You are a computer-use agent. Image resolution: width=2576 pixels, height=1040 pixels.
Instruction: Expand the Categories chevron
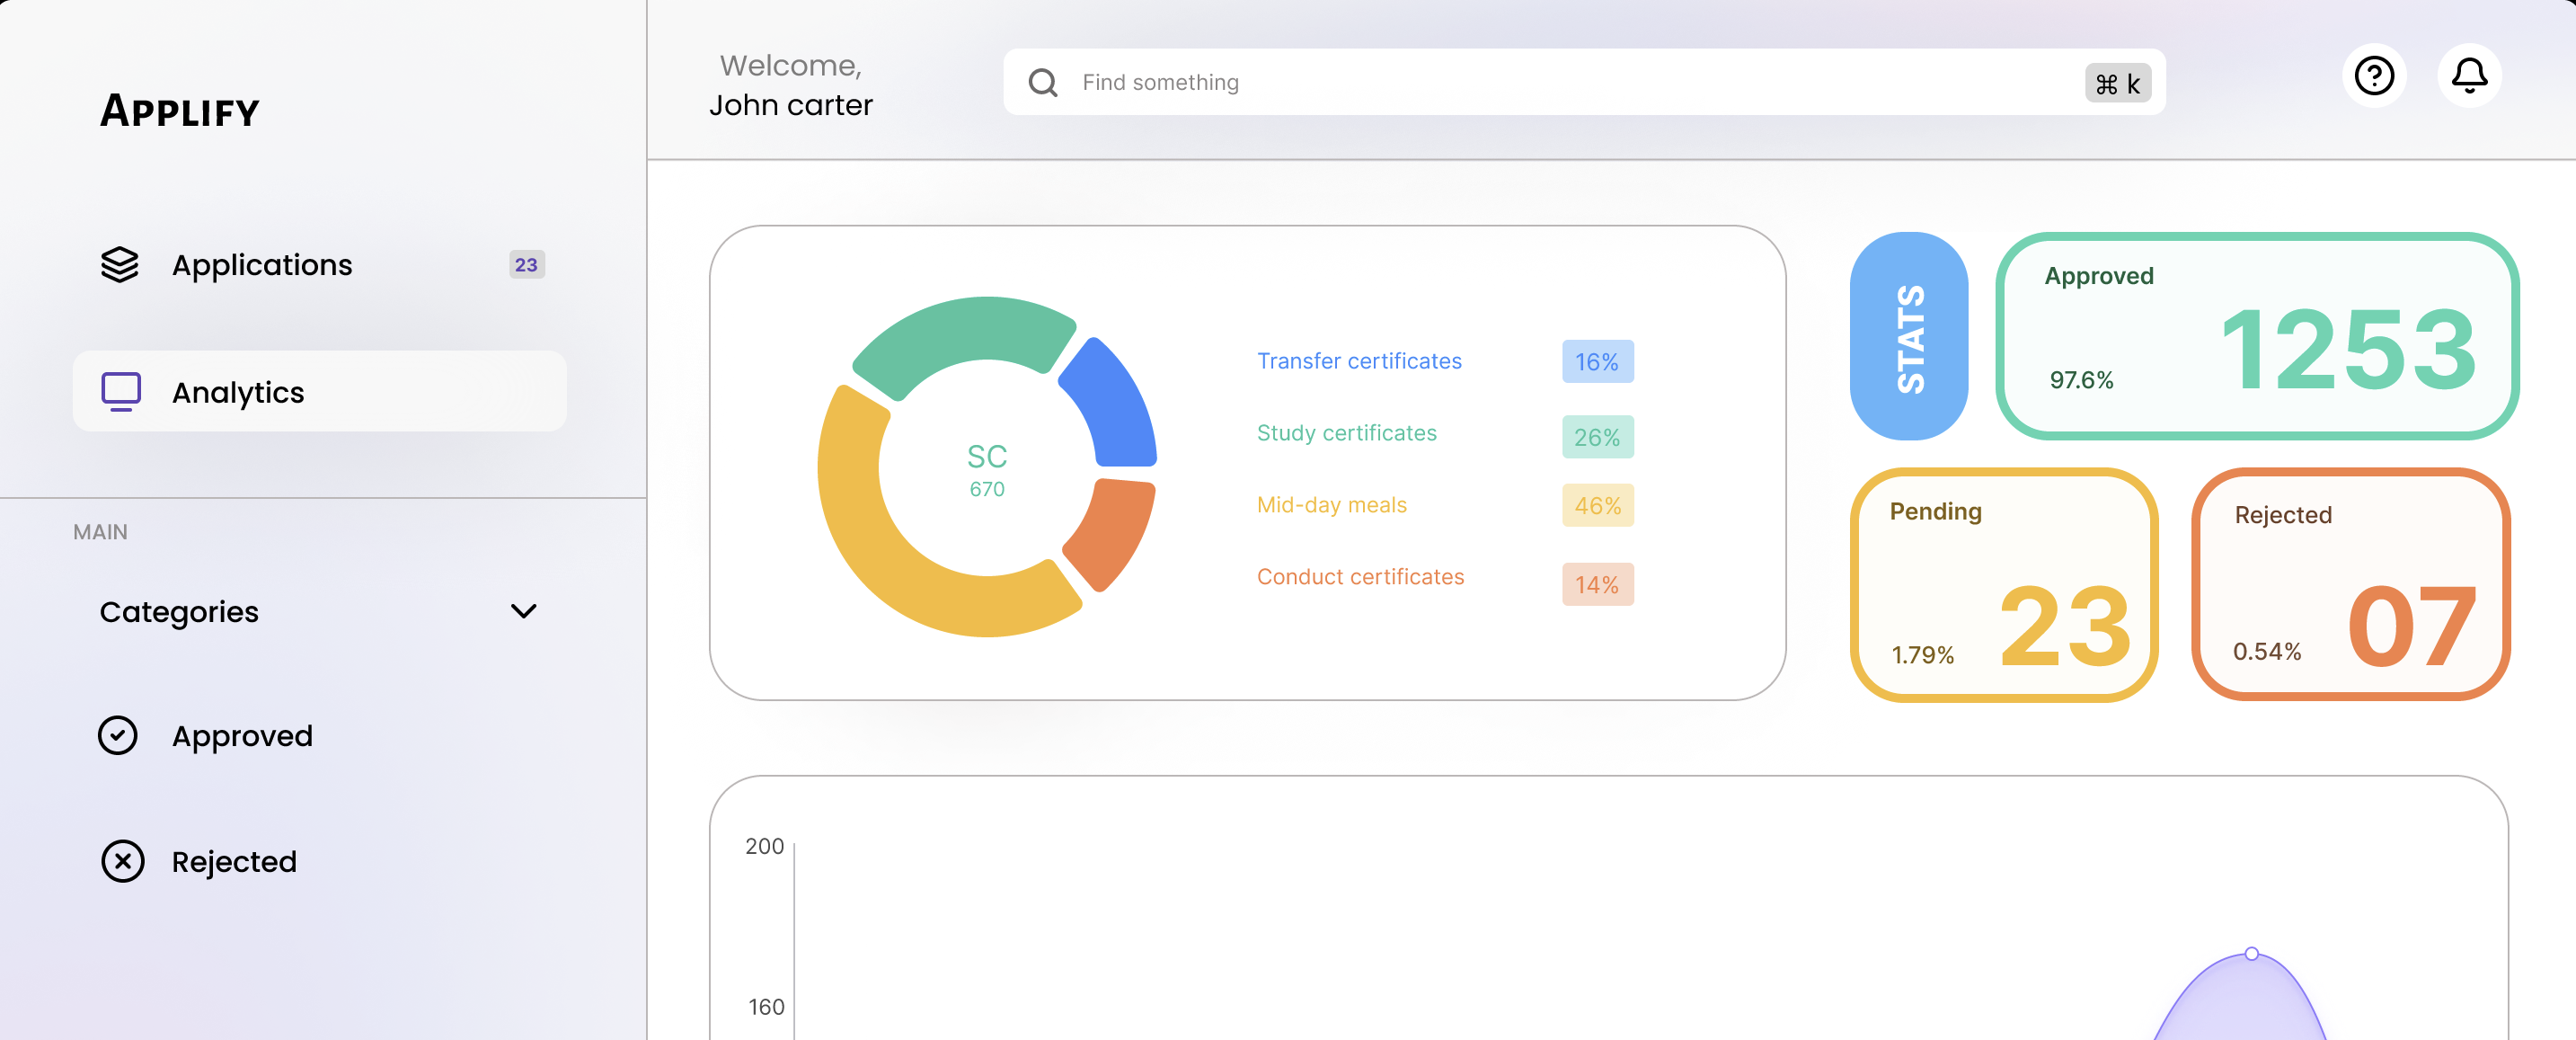[x=523, y=611]
